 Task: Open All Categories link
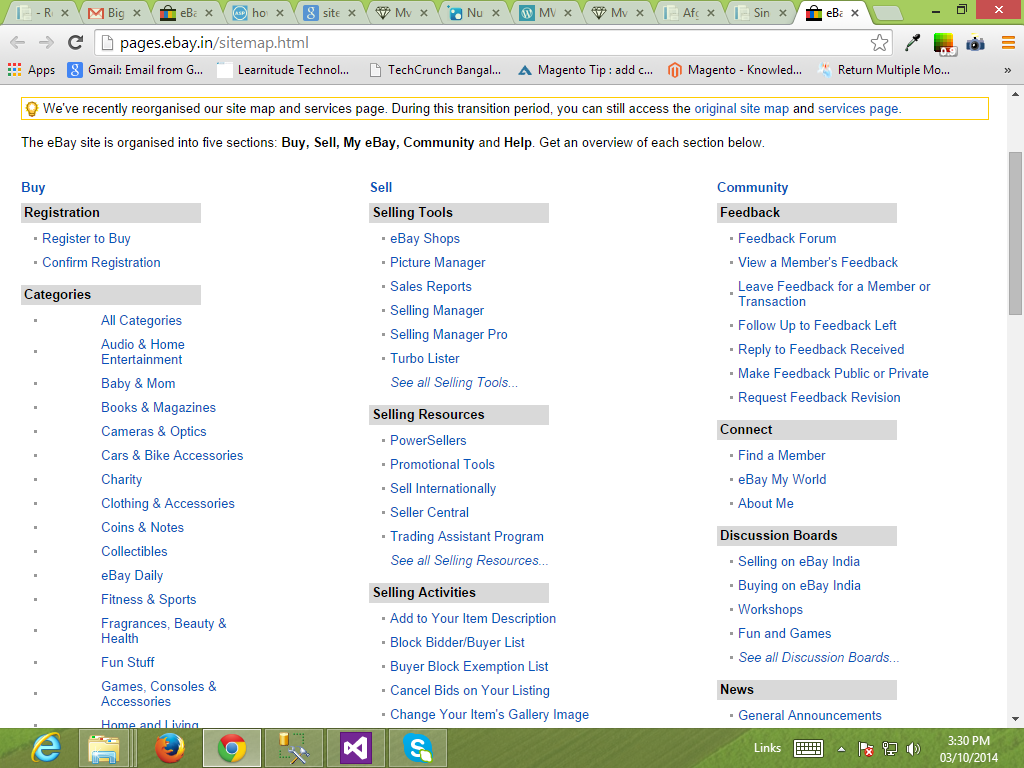(141, 321)
